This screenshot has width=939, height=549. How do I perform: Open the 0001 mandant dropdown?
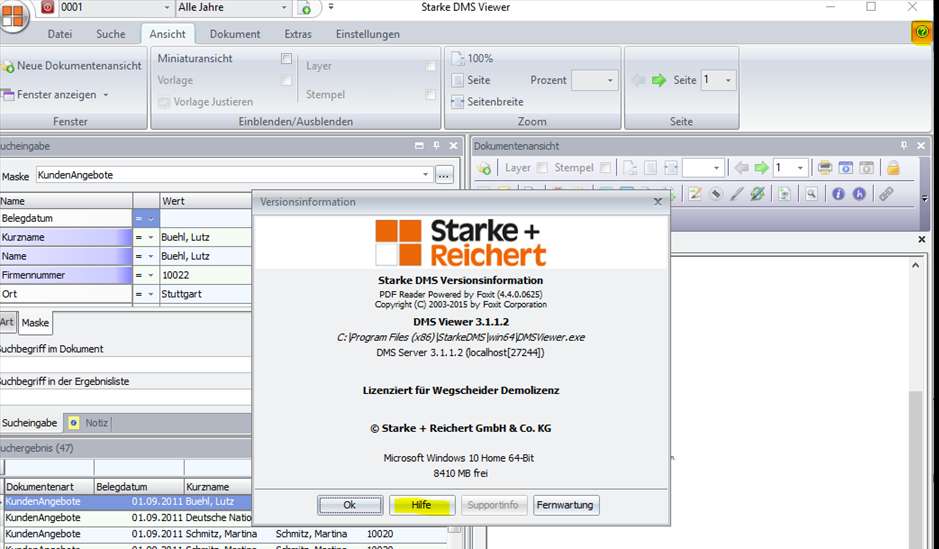pos(166,8)
